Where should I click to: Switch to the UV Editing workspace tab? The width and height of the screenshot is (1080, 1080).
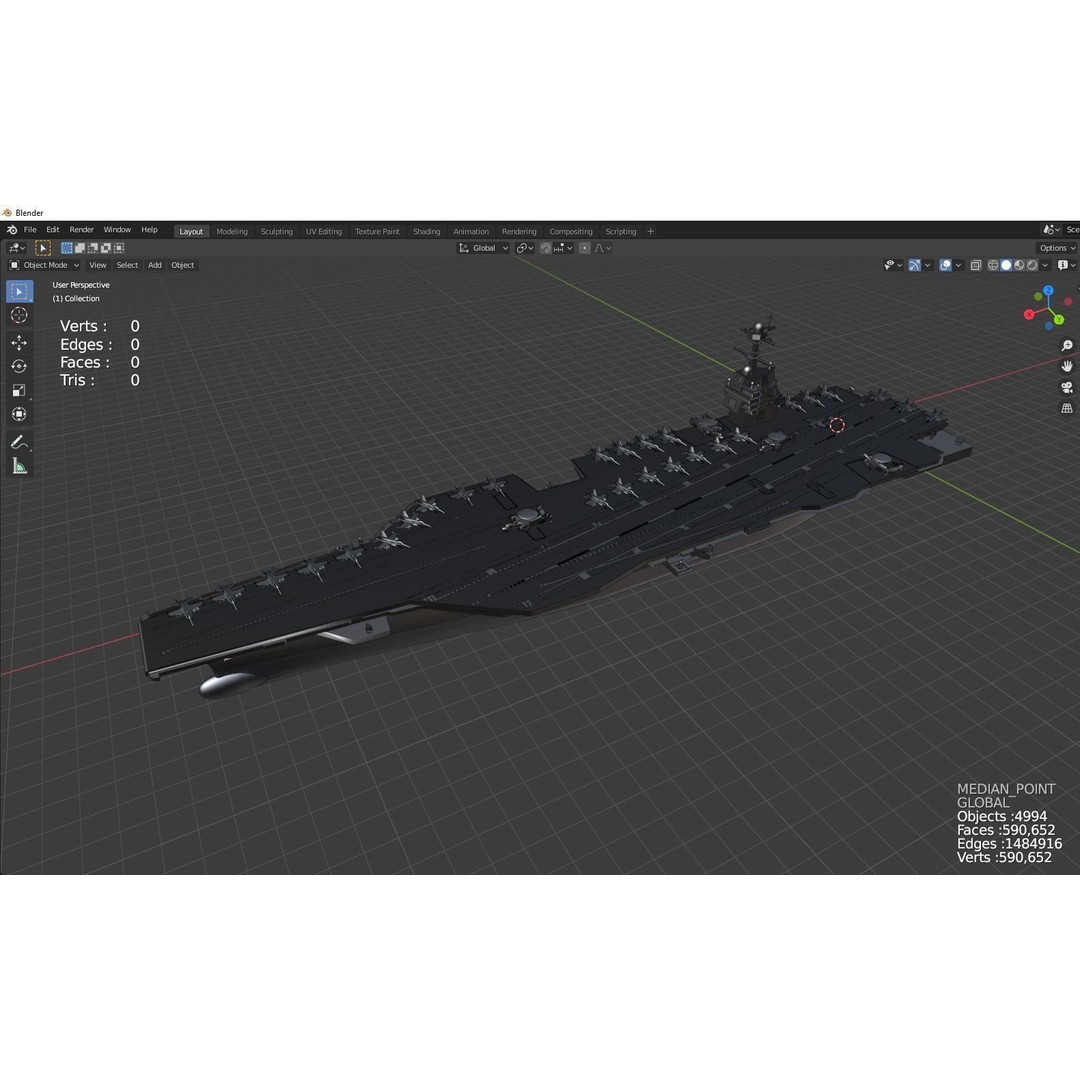[x=324, y=231]
